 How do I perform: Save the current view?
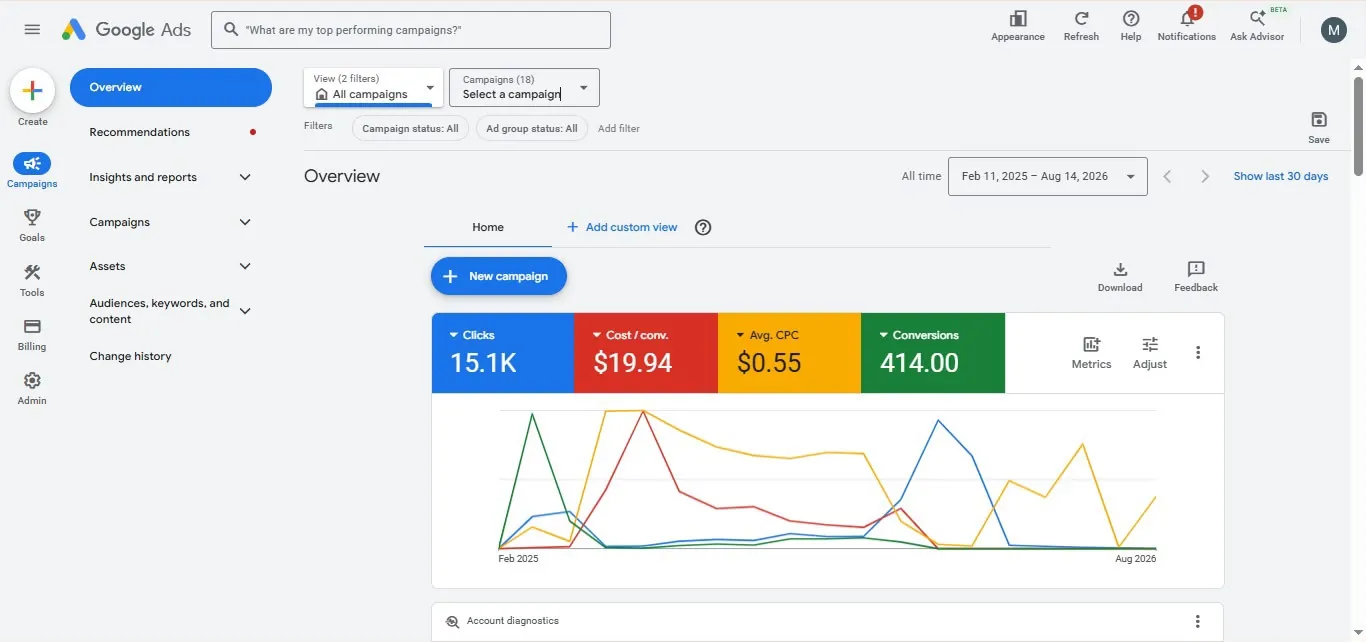tap(1319, 127)
